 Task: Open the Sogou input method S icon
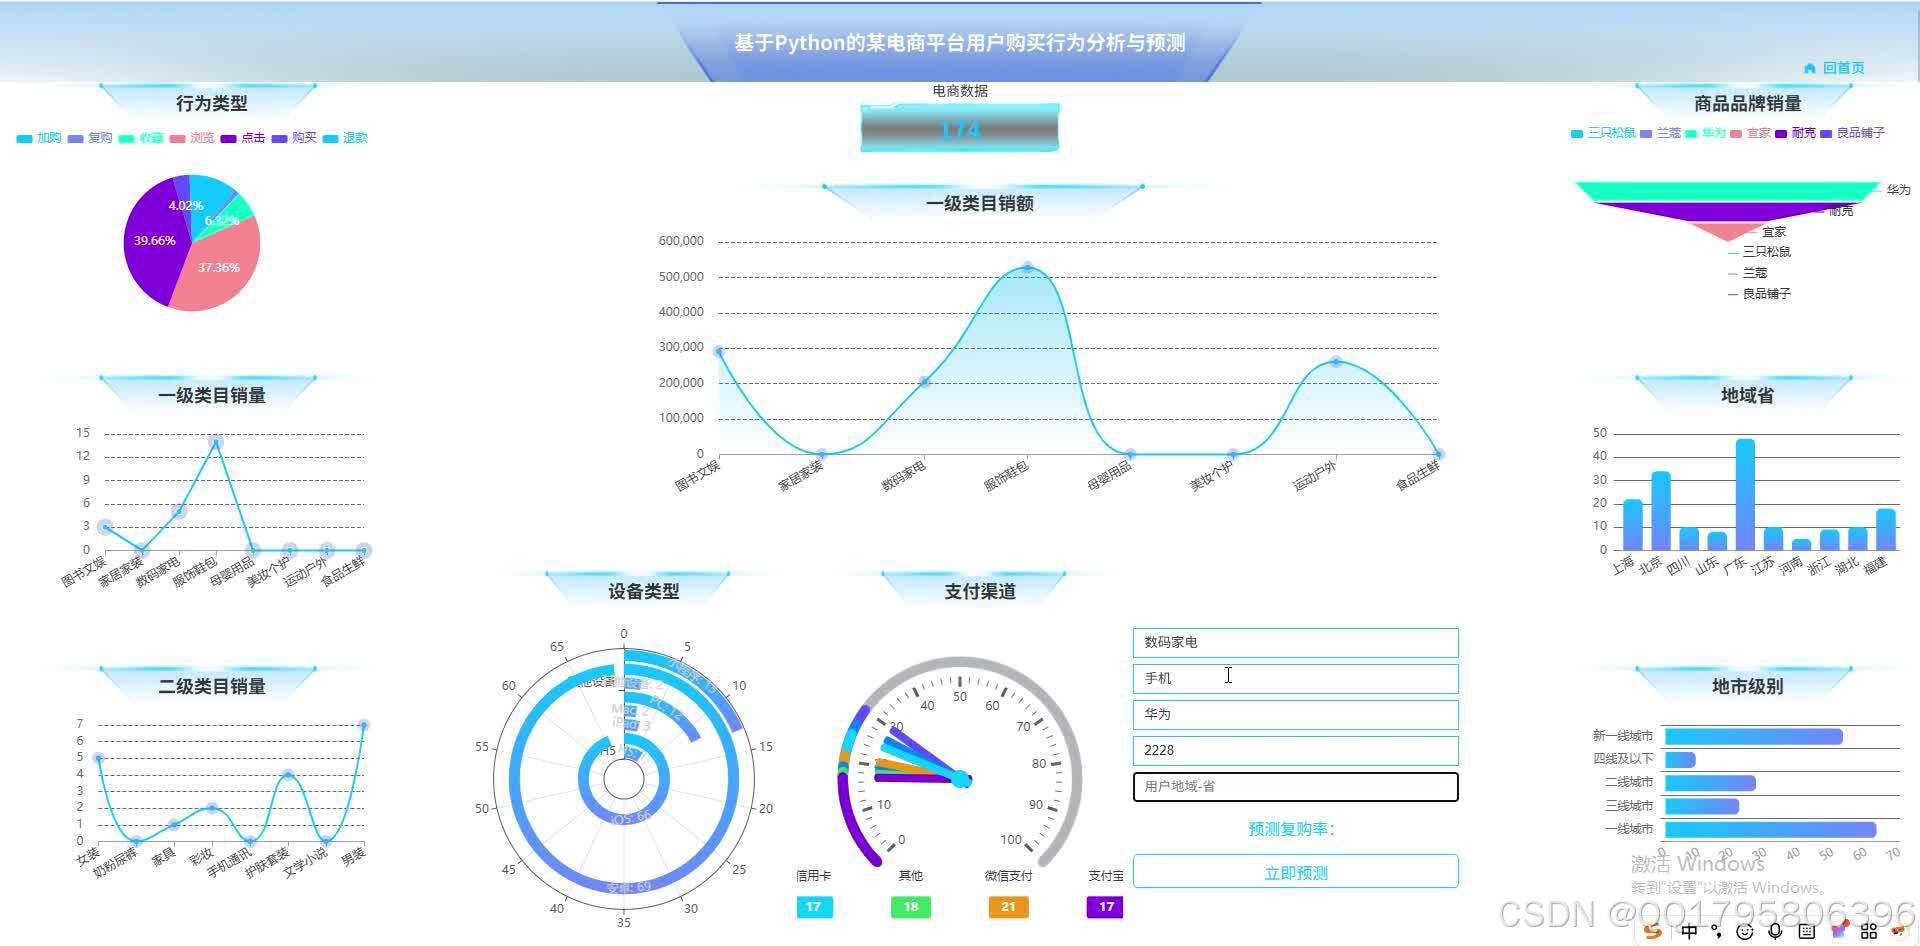pos(1653,931)
